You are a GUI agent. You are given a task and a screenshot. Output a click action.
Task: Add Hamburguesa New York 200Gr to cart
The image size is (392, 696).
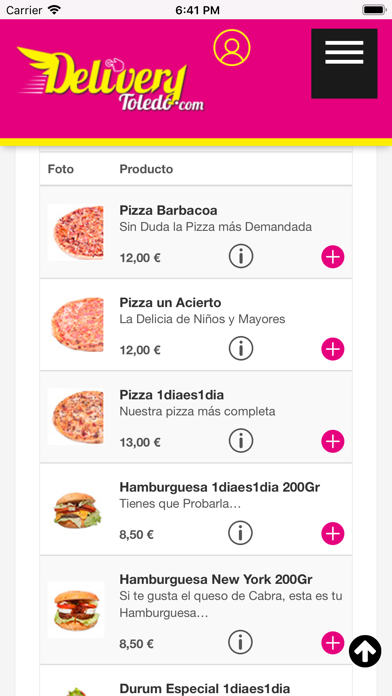[333, 643]
